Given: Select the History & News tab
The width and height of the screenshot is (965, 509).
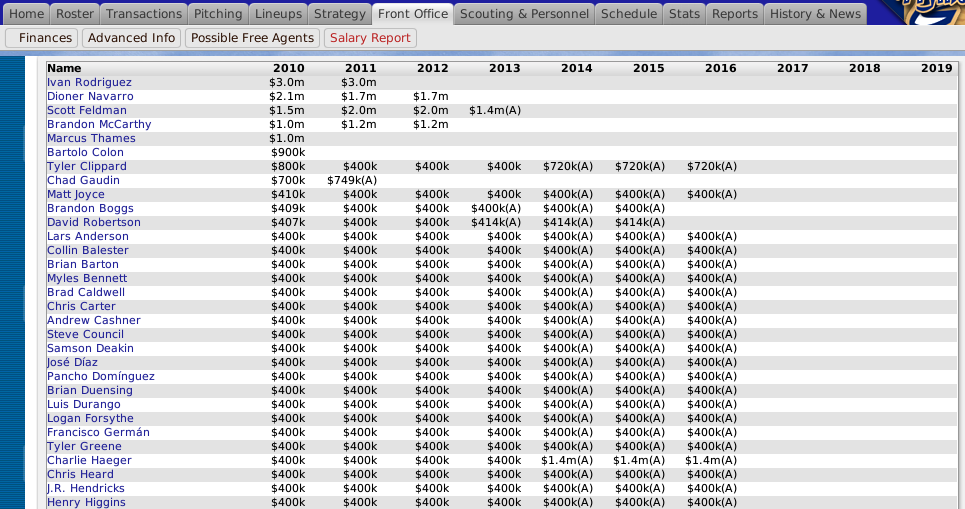Looking at the screenshot, I should (815, 14).
